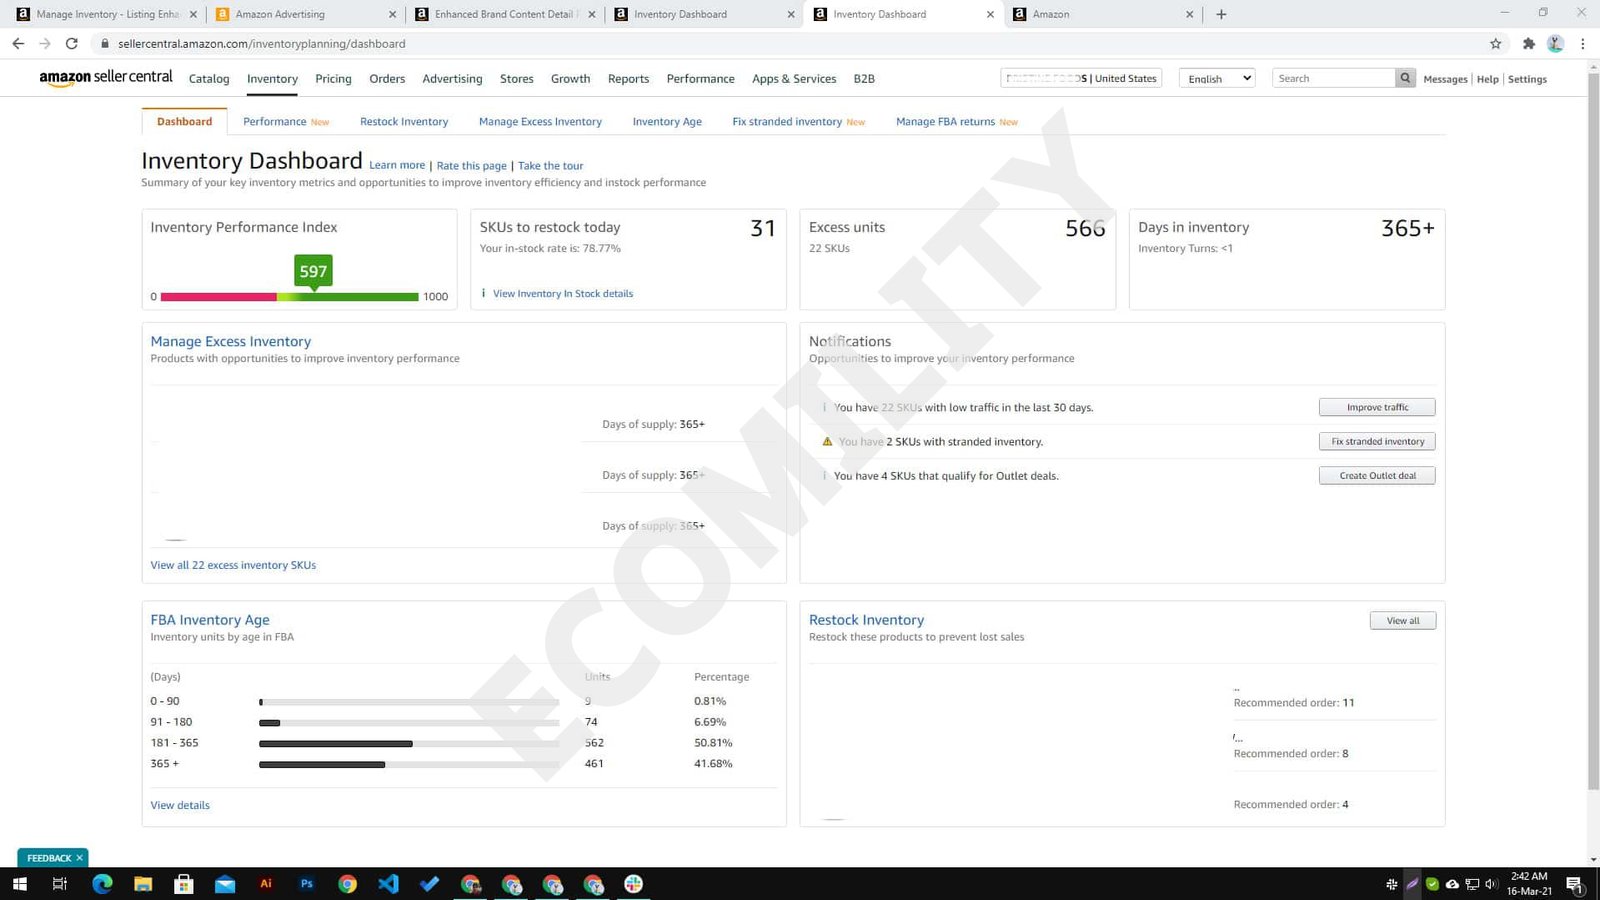1600x900 pixels.
Task: Click the 365 + days age bar
Action: click(x=409, y=764)
